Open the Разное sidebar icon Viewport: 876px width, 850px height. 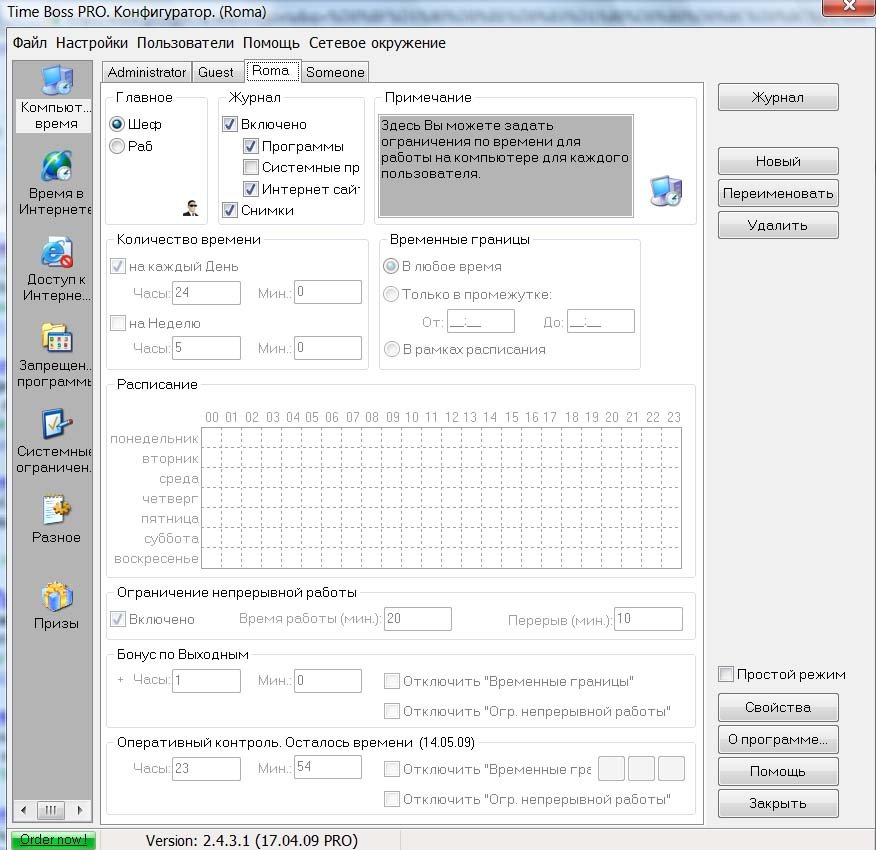coord(56,510)
